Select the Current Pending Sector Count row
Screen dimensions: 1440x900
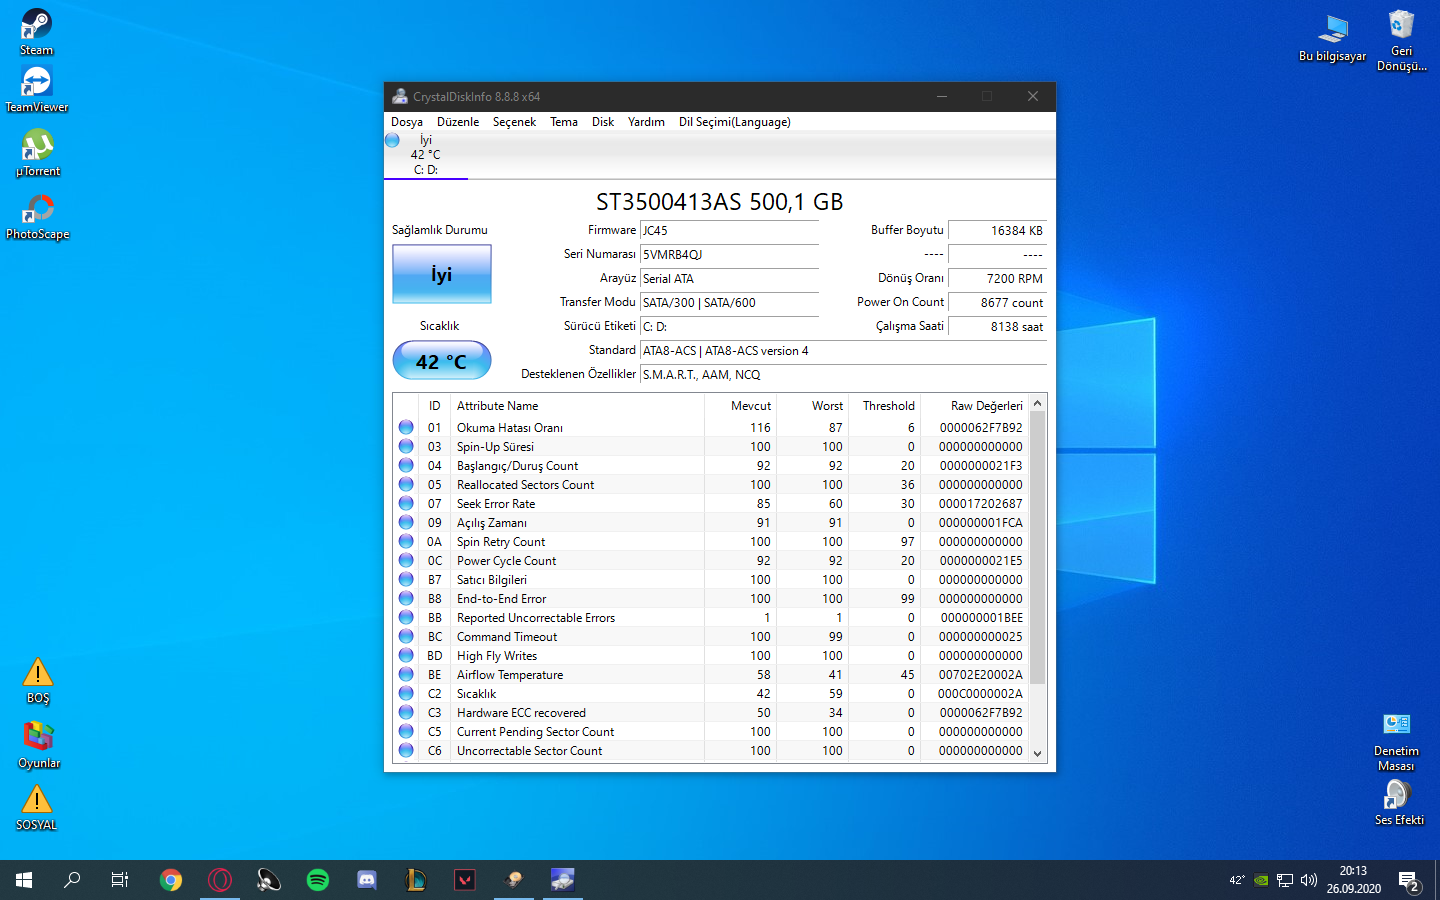(x=711, y=731)
